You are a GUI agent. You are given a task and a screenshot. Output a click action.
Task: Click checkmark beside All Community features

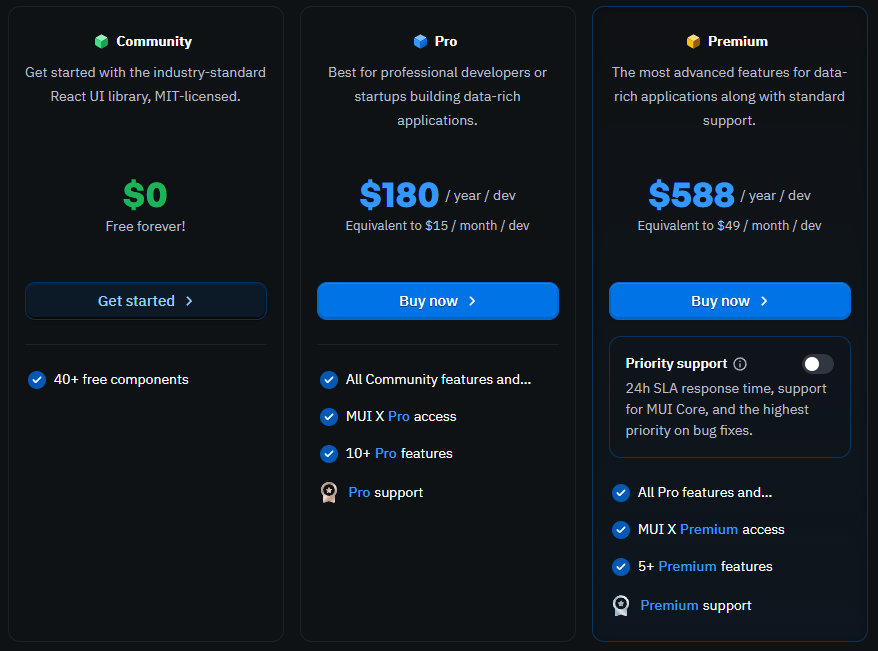coord(329,380)
